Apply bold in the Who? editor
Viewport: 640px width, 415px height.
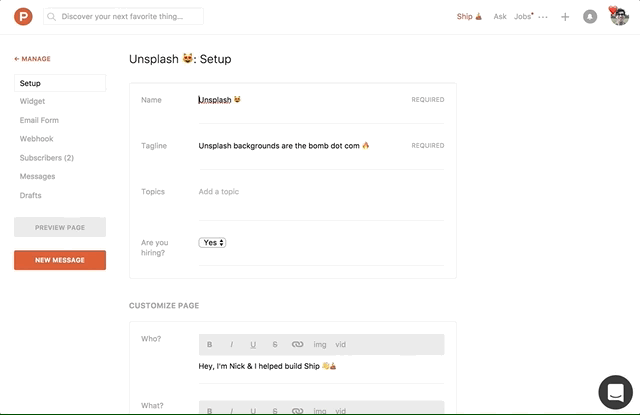tap(209, 344)
